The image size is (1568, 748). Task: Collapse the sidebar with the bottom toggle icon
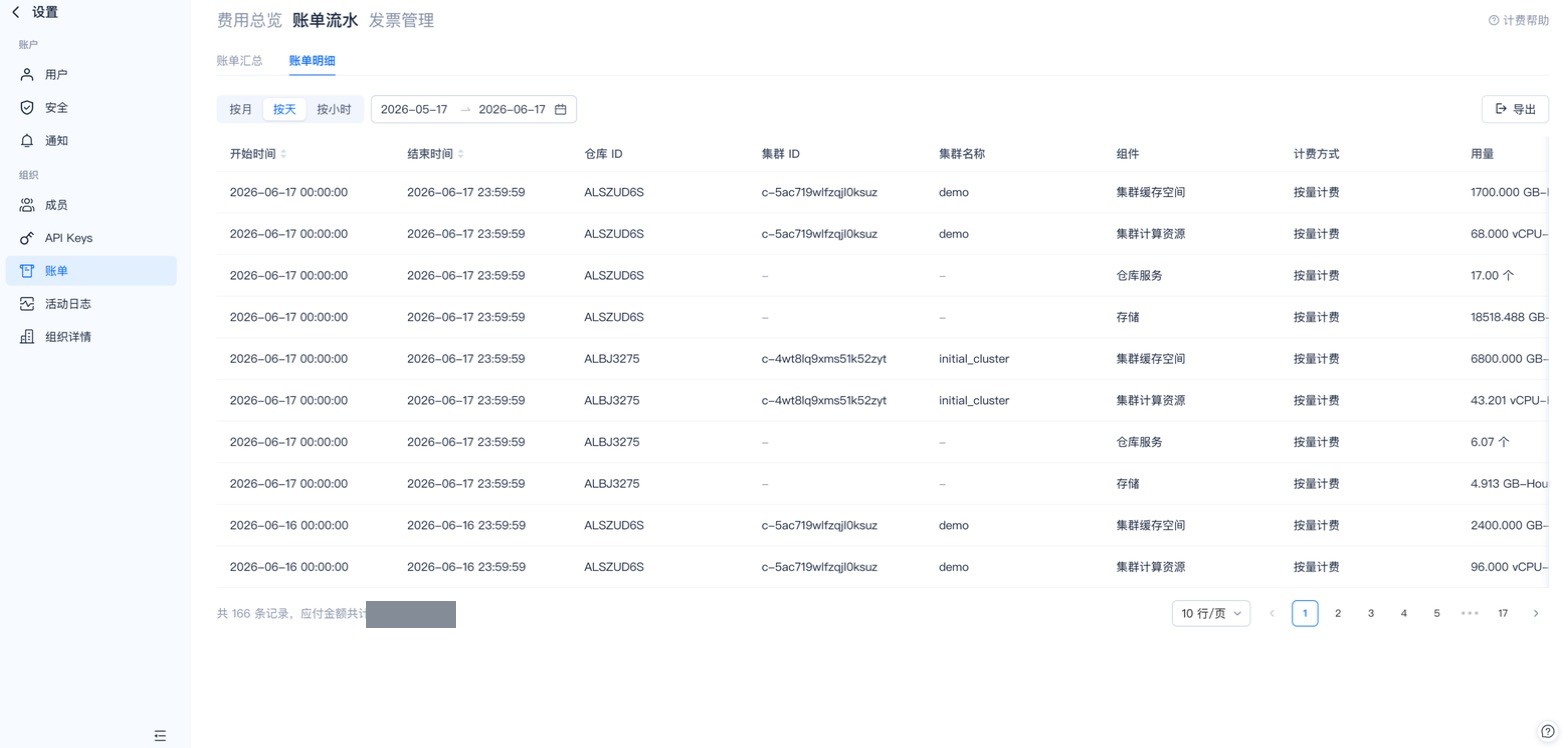click(160, 735)
